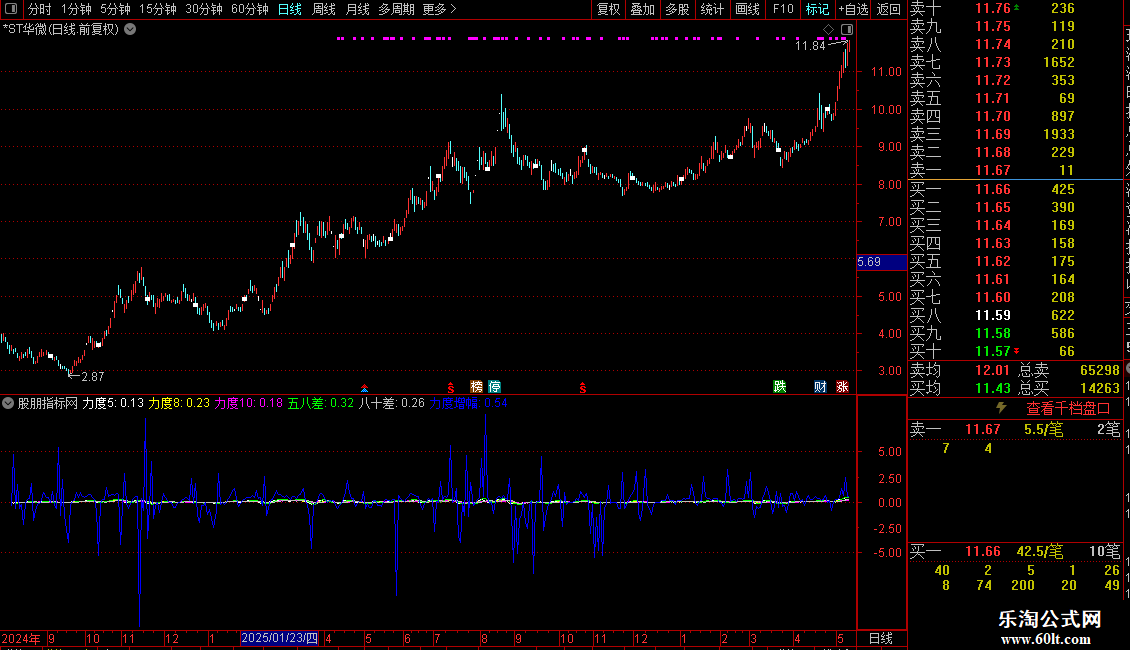Click the 5.69 price label on axis

click(881, 262)
